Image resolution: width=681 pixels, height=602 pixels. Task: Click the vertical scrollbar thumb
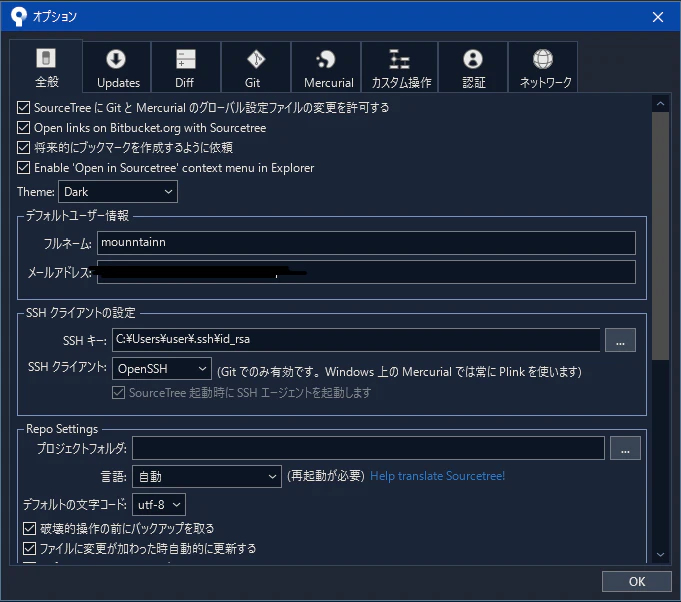(x=660, y=237)
